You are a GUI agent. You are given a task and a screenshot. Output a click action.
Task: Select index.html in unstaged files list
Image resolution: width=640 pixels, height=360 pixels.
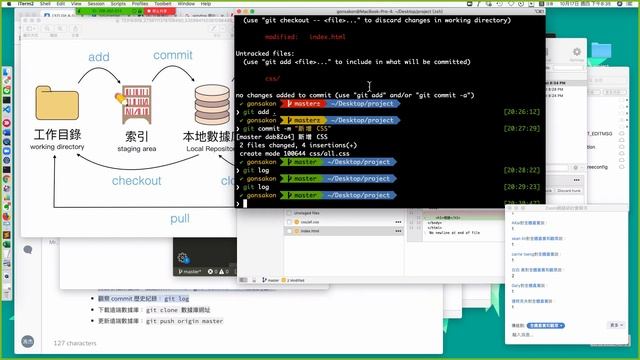pyautogui.click(x=344, y=231)
